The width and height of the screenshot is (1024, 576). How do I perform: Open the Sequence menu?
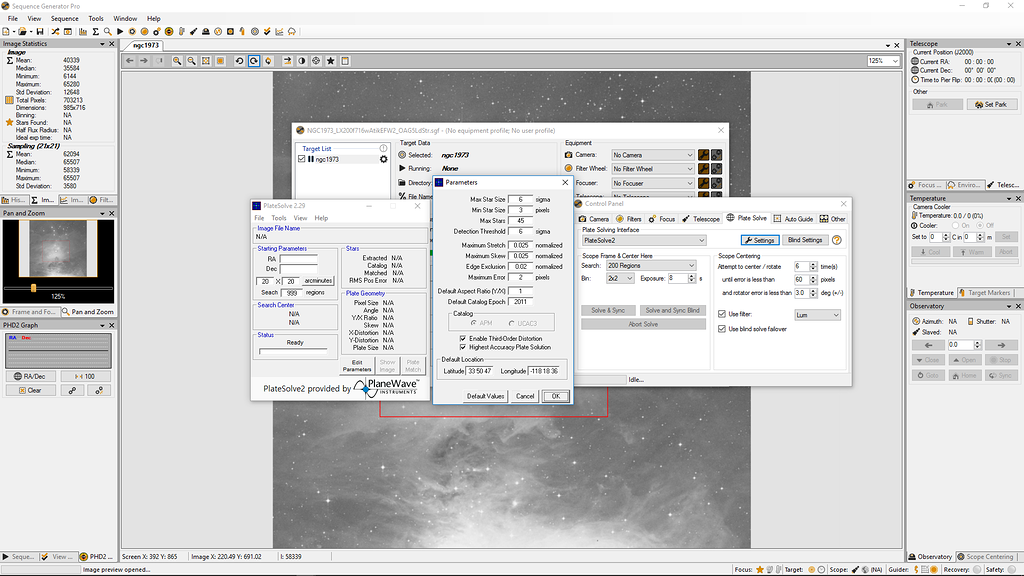[64, 18]
